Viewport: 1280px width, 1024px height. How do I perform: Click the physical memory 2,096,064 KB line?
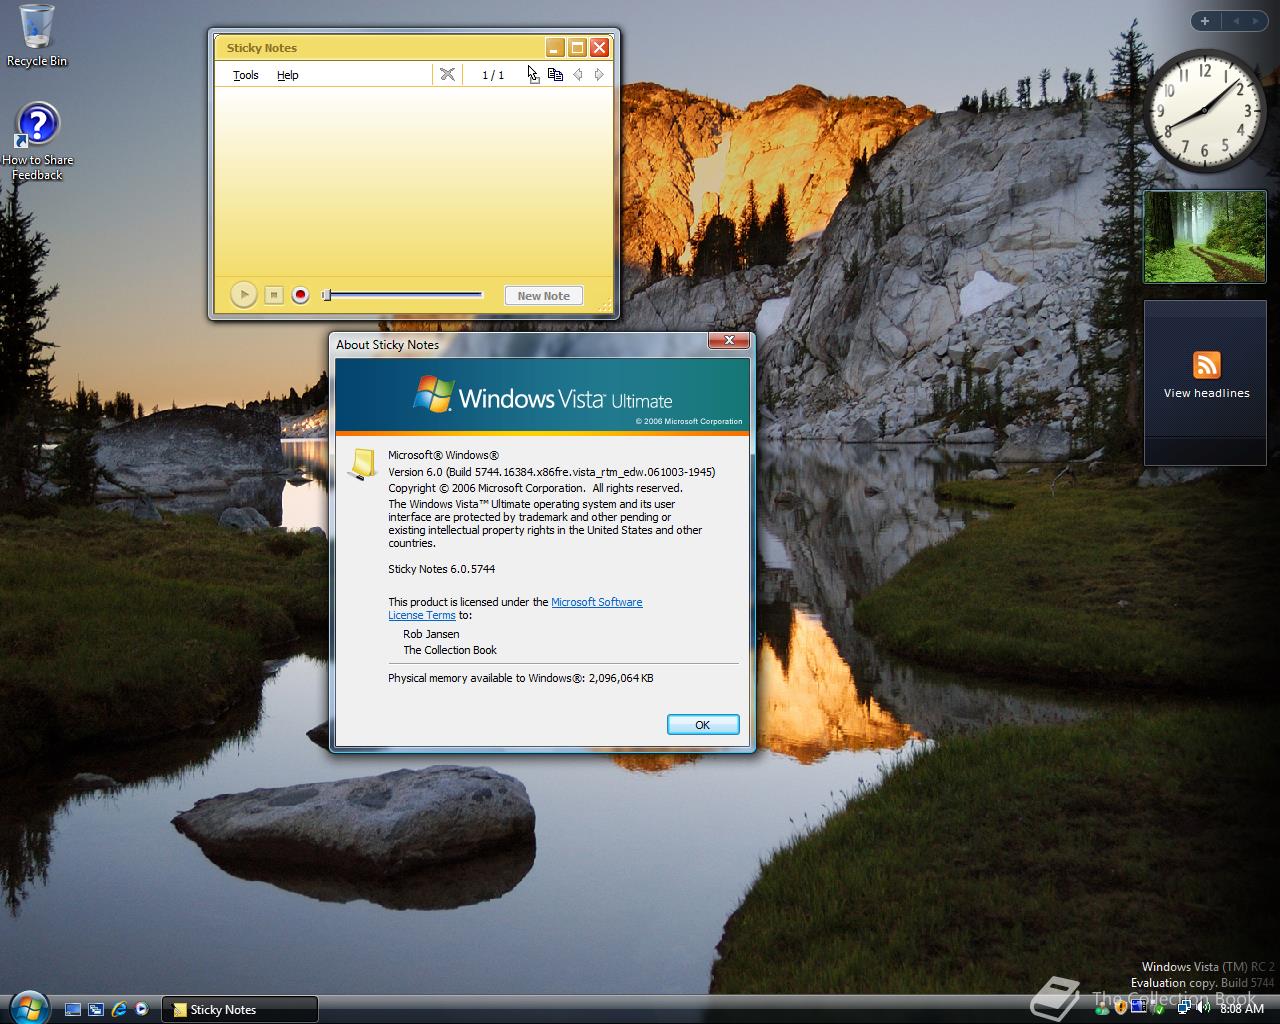coord(520,678)
